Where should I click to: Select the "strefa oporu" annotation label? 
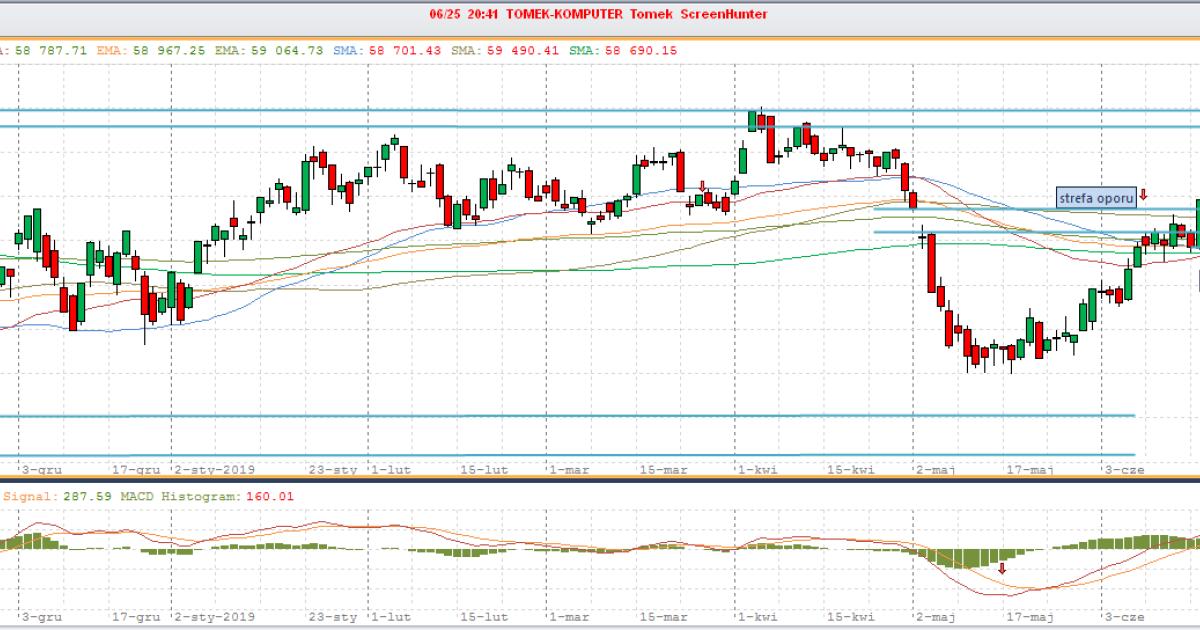click(1097, 197)
